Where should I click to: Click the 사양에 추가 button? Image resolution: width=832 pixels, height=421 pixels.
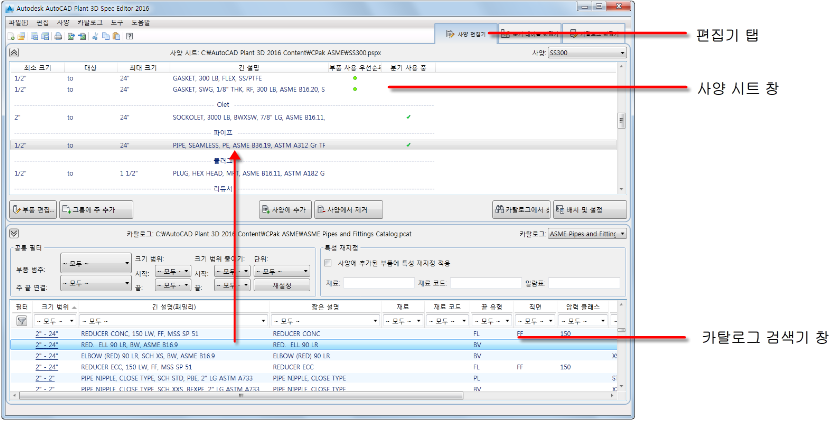point(285,210)
